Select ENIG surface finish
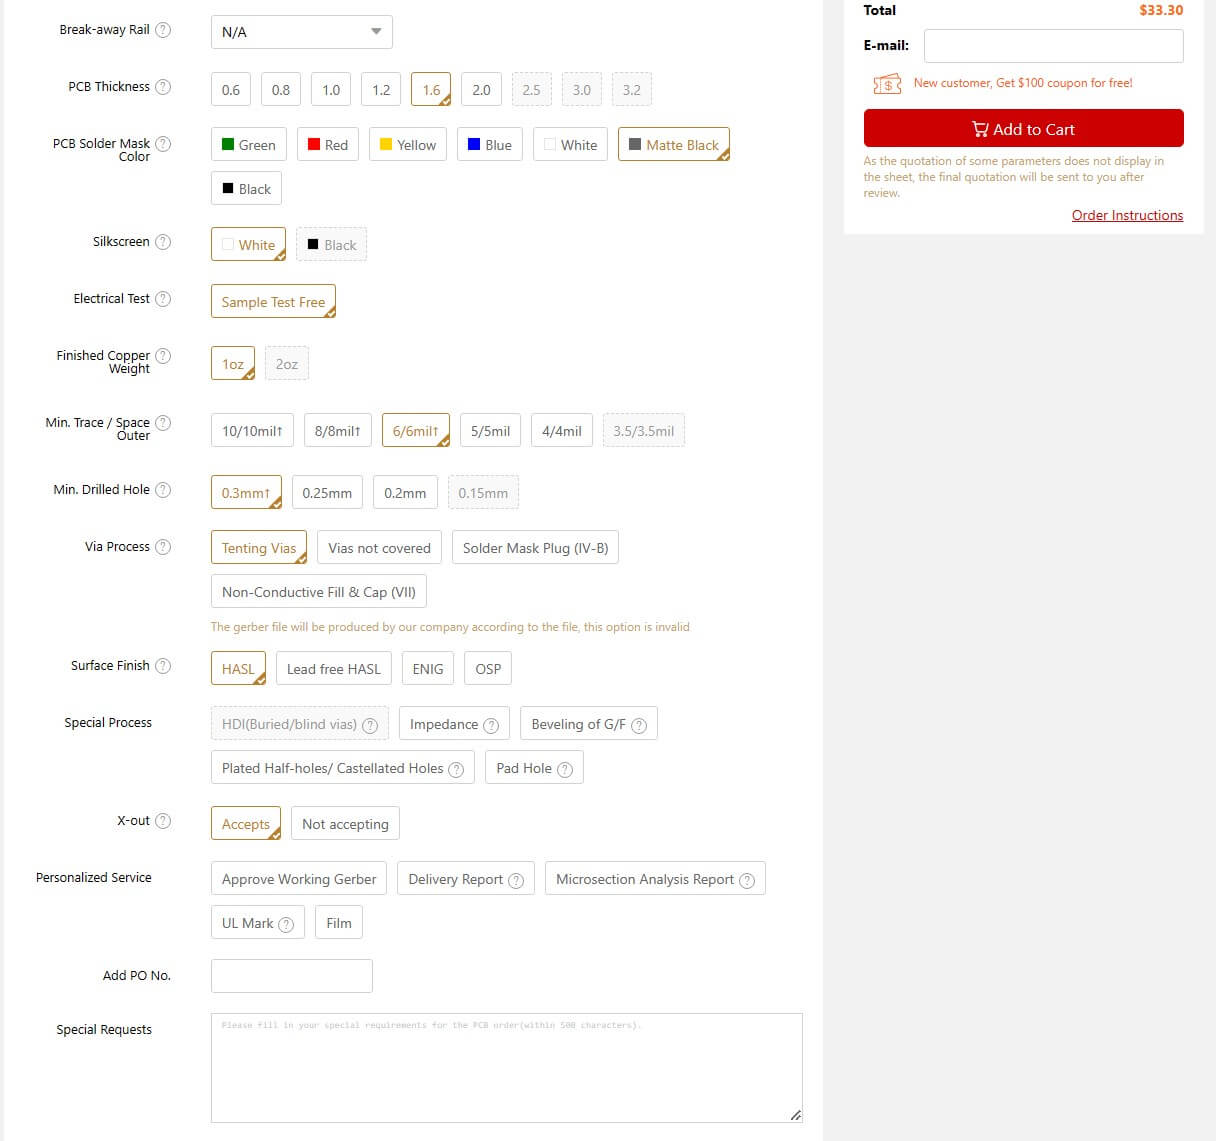This screenshot has width=1216, height=1141. [428, 669]
